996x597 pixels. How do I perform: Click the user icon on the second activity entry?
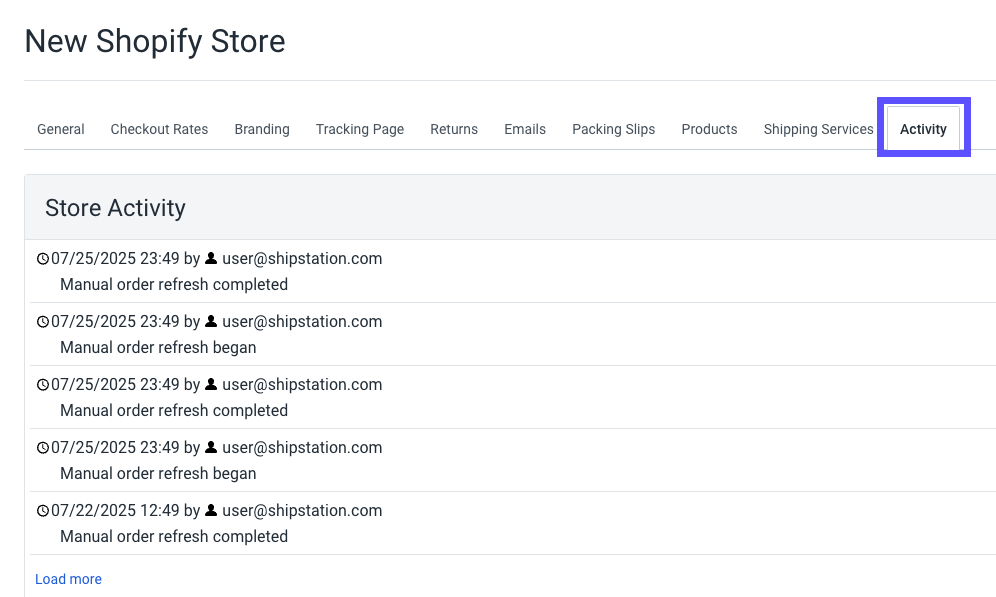(210, 321)
